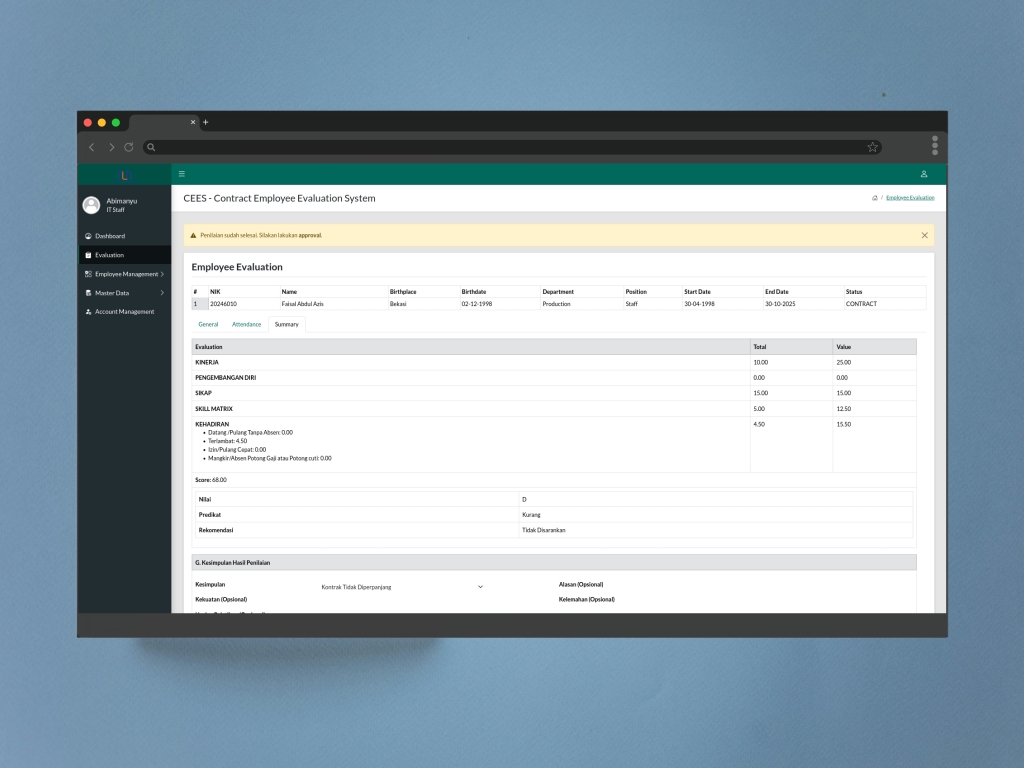The height and width of the screenshot is (768, 1024).
Task: Dismiss the yellow approval alert
Action: pos(924,235)
